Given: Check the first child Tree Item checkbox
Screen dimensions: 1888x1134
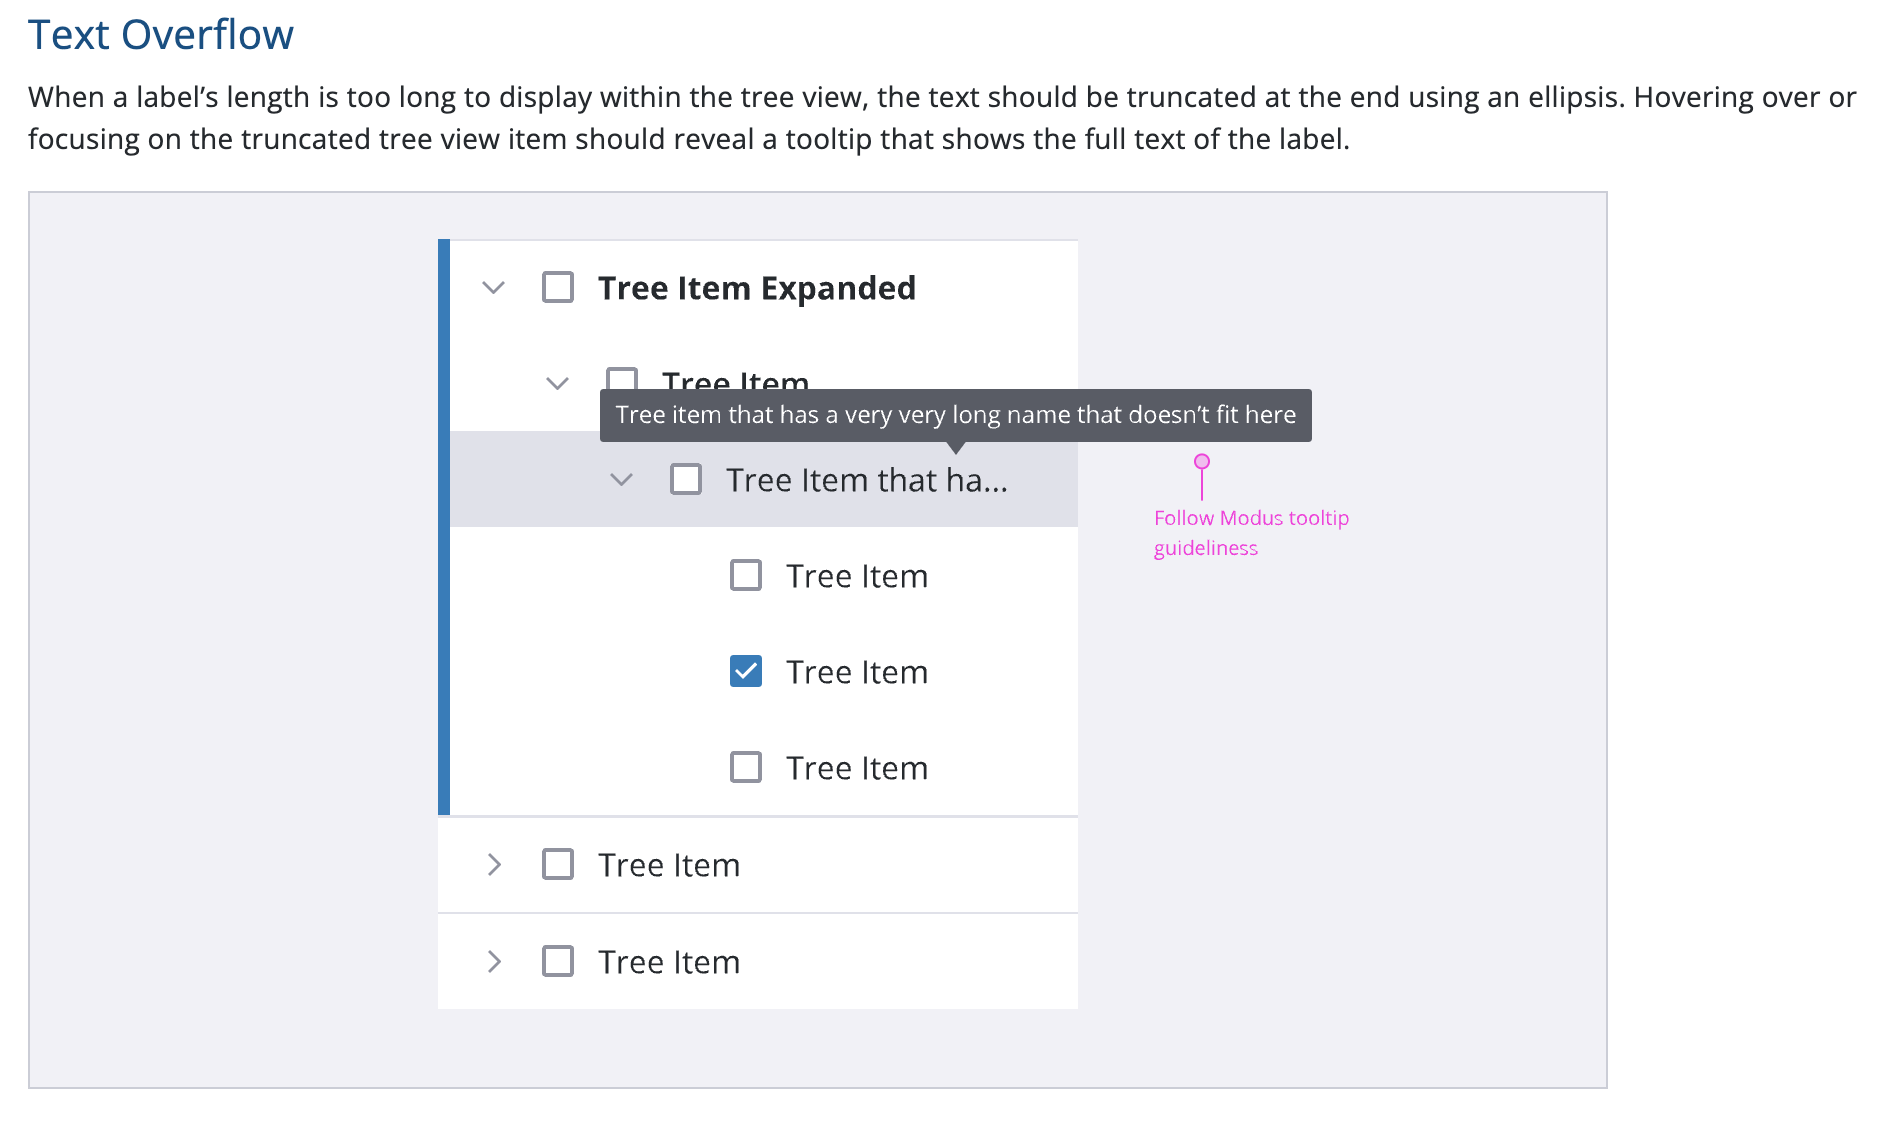Looking at the screenshot, I should click(746, 575).
